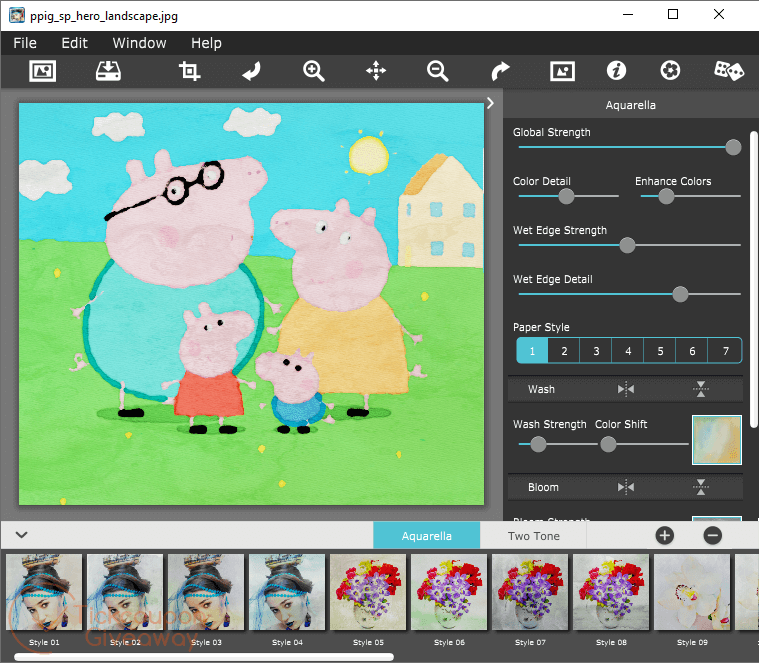Open the Help menu
759x663 pixels.
click(x=206, y=43)
